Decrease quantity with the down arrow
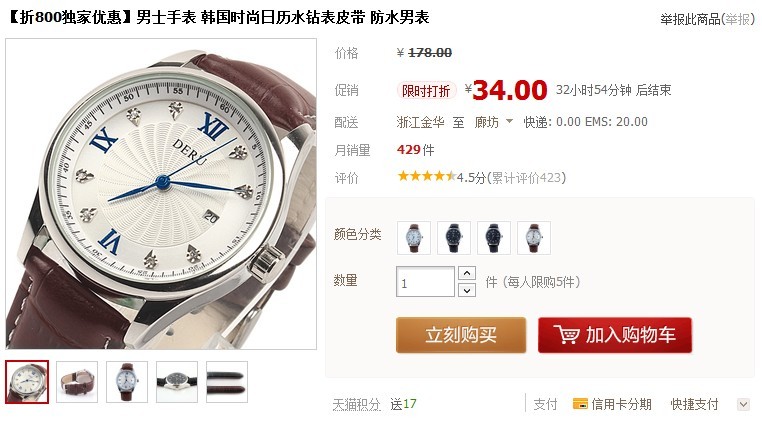 click(x=467, y=290)
